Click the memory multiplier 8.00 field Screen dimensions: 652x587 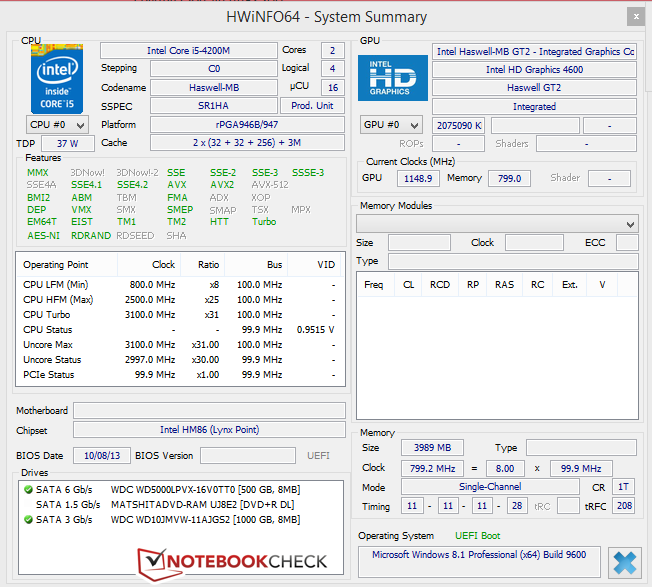pos(505,469)
